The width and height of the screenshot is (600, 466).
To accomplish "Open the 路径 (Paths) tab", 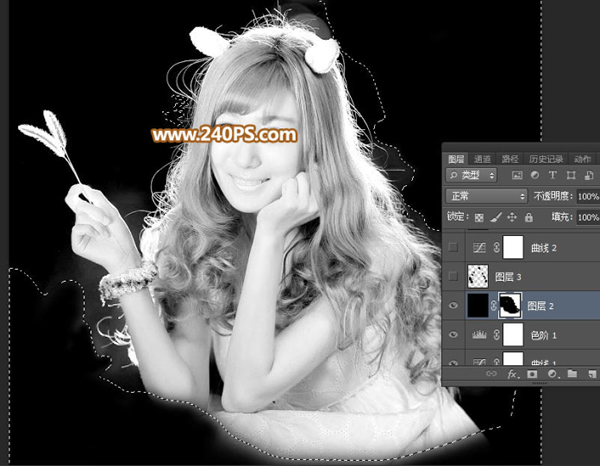I will click(x=510, y=159).
